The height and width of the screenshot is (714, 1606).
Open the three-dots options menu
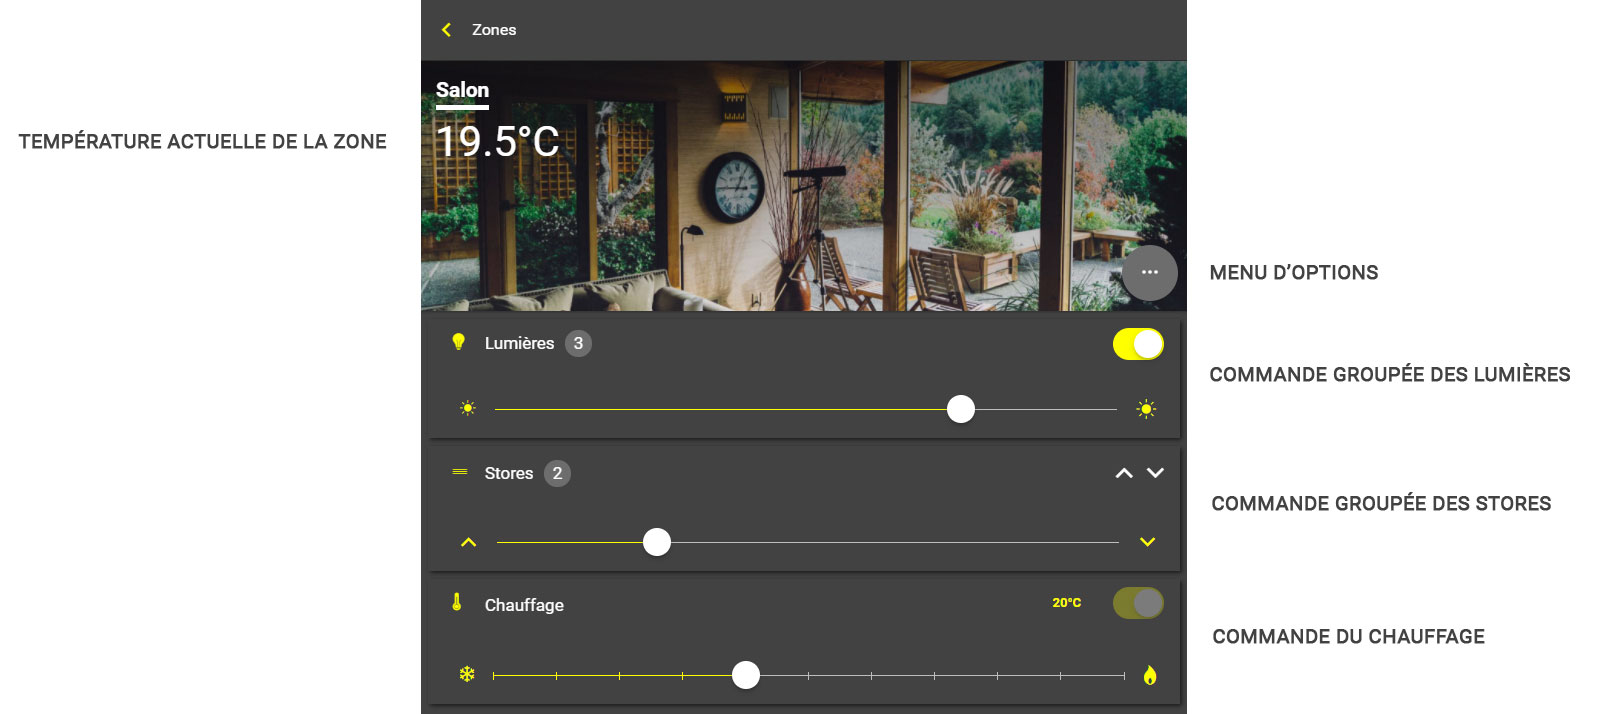coord(1149,272)
